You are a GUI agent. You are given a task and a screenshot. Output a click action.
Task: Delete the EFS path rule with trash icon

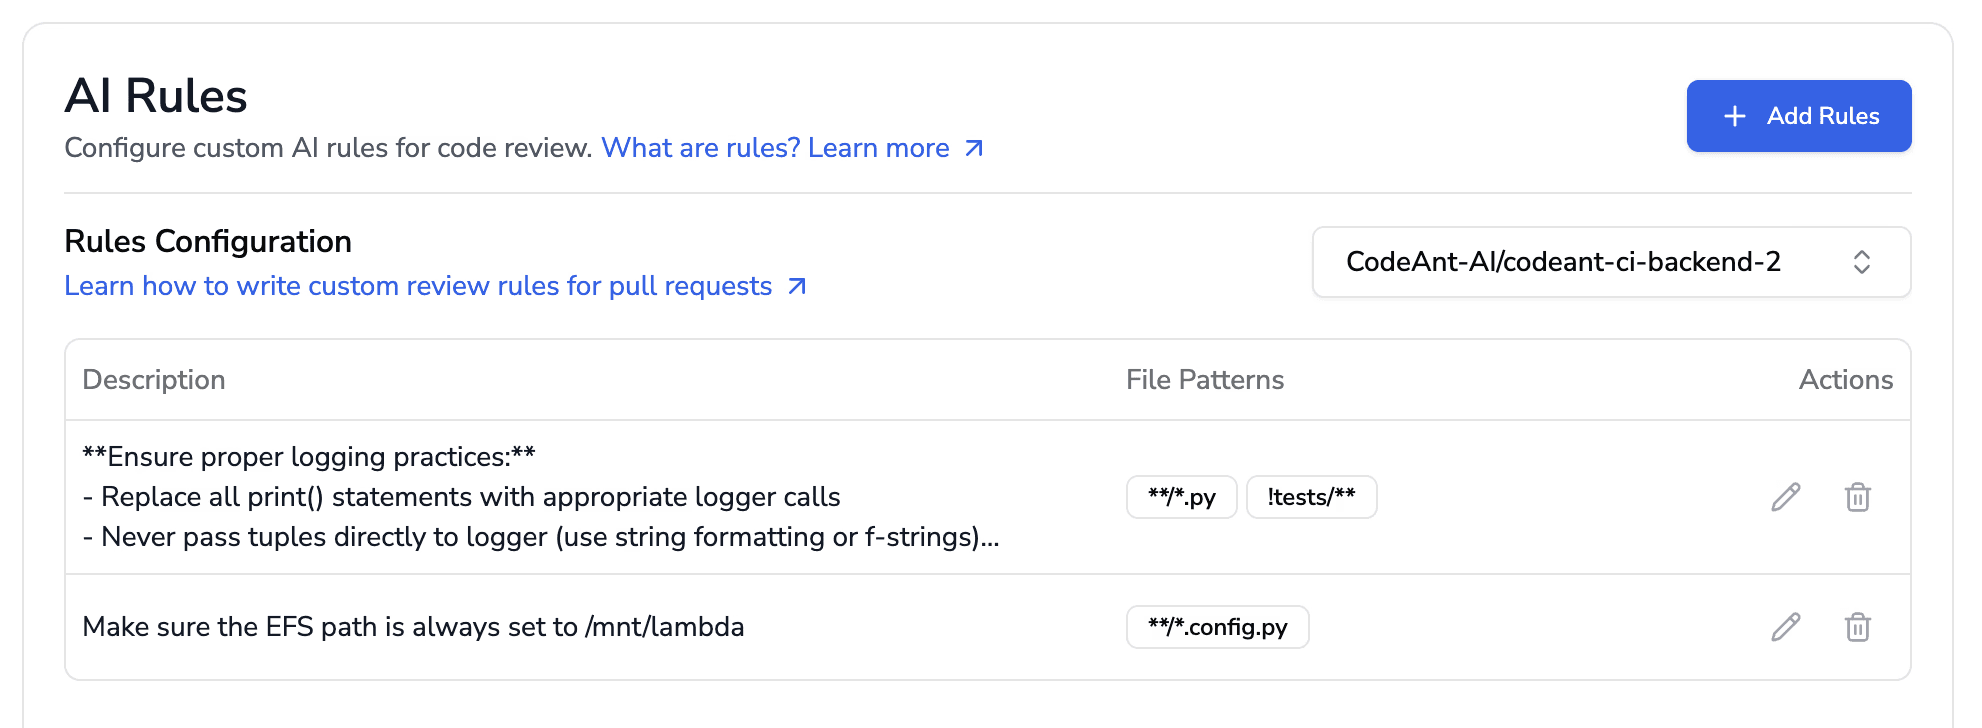tap(1857, 627)
